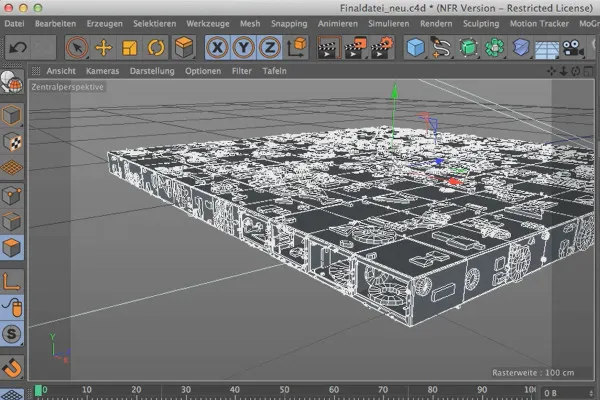The width and height of the screenshot is (600, 400).
Task: Open the viewport Filter menu
Action: click(x=241, y=71)
